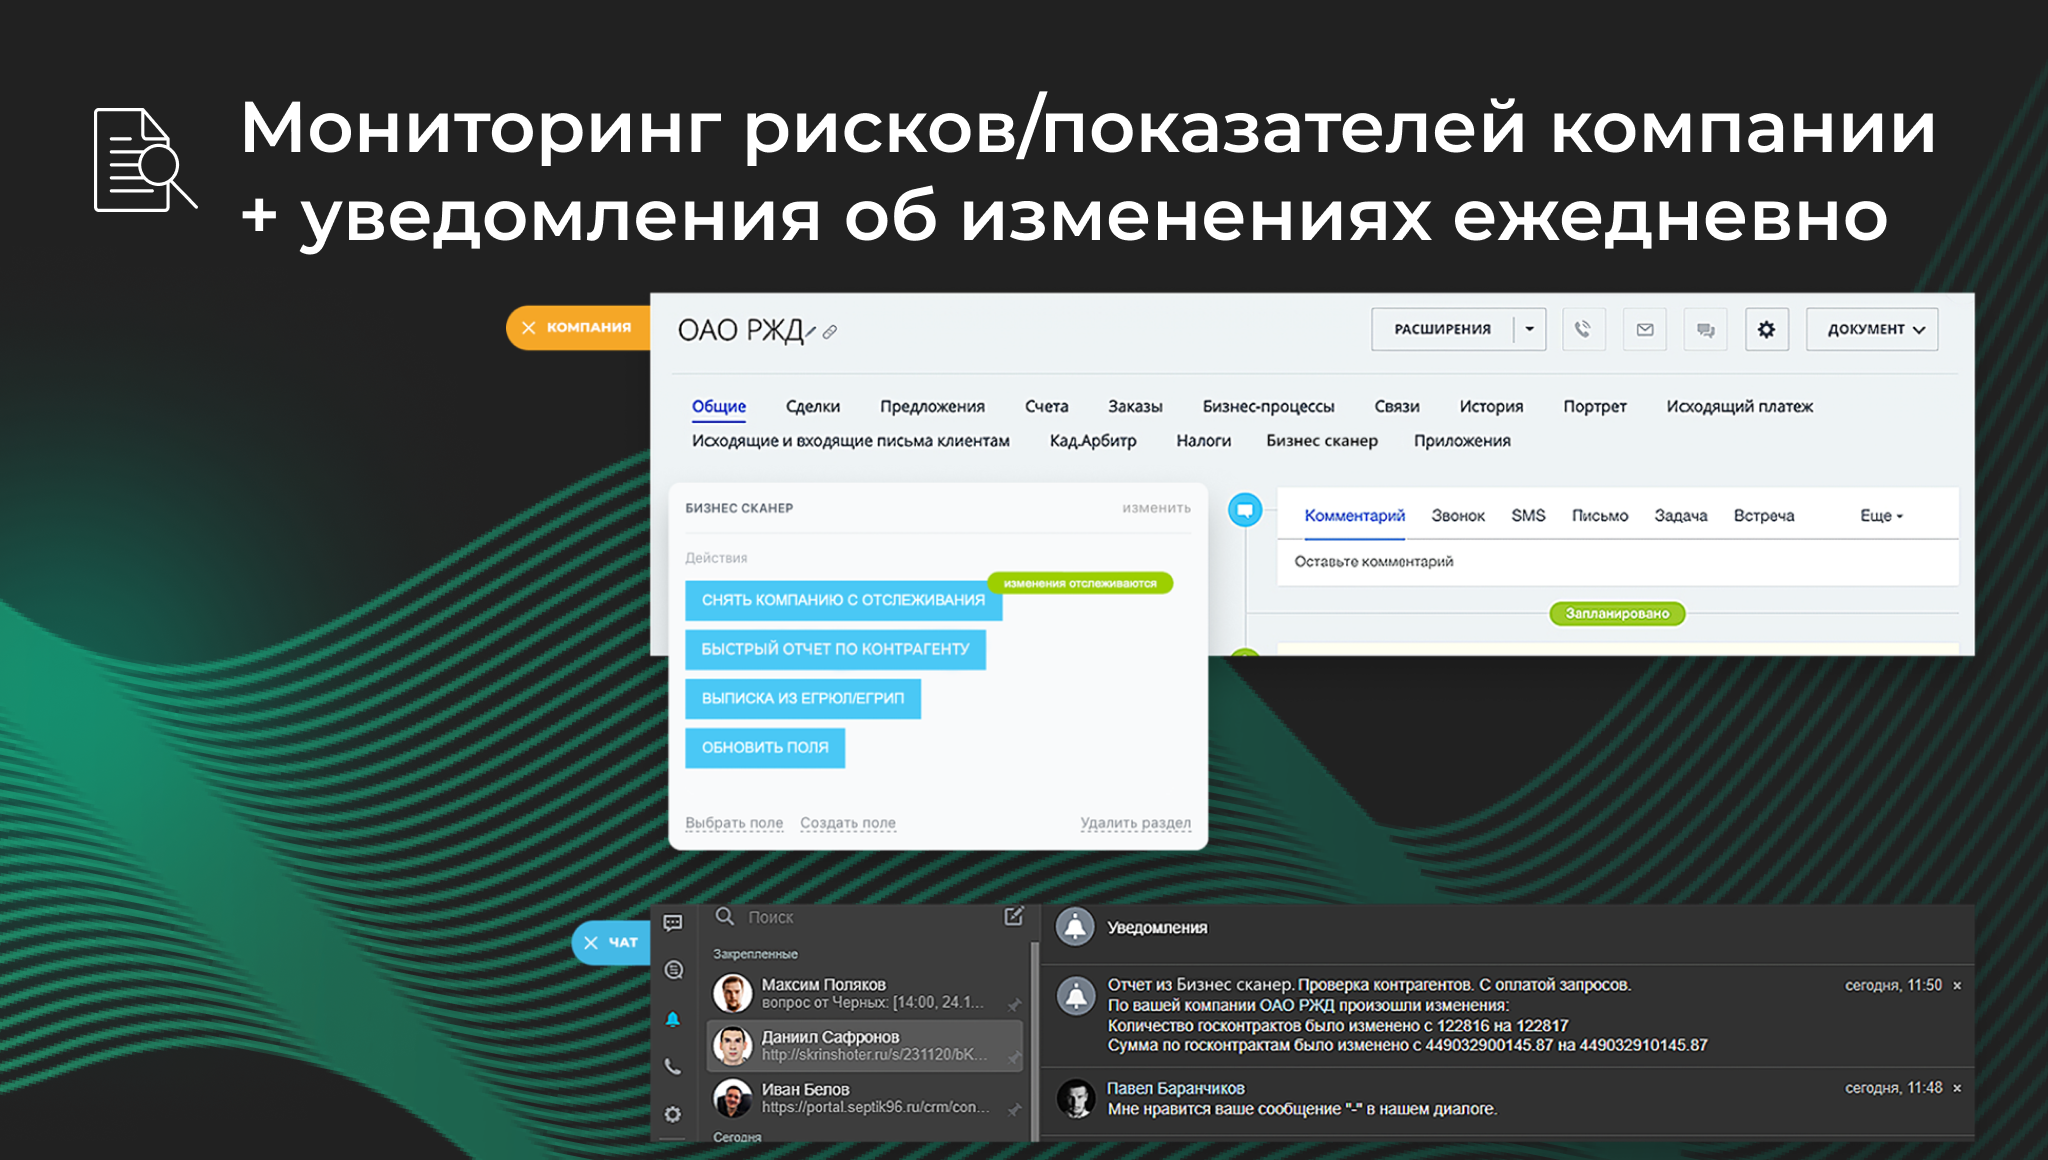Close the orange КОМПАНИЯ side label

(529, 328)
